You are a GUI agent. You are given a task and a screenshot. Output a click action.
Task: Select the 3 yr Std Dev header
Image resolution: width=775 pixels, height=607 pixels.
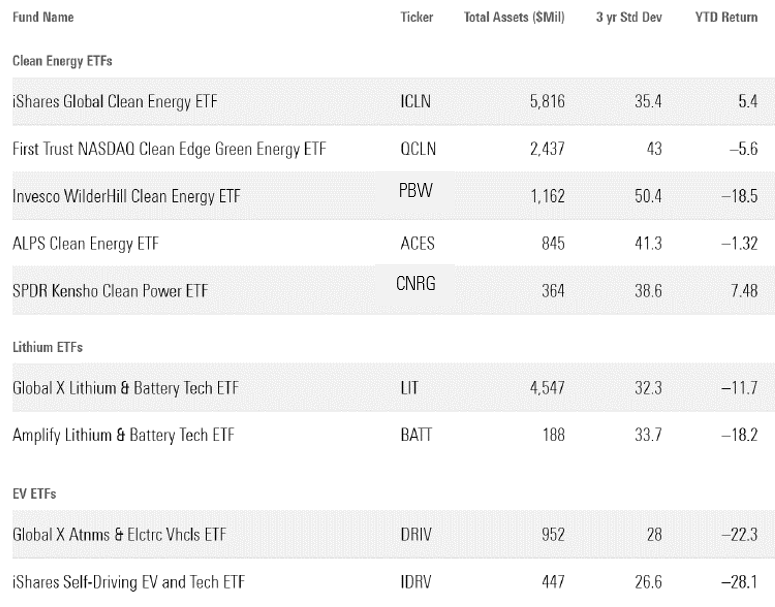[629, 18]
